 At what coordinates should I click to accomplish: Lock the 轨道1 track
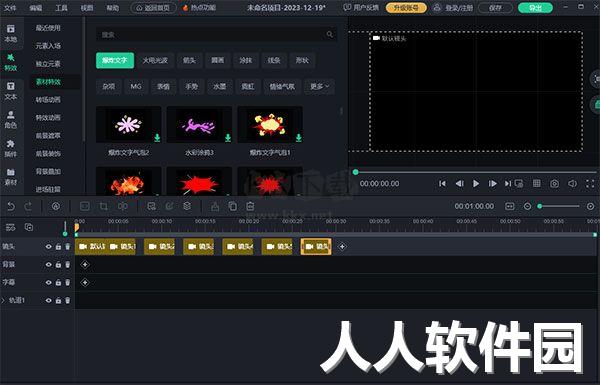(x=58, y=300)
